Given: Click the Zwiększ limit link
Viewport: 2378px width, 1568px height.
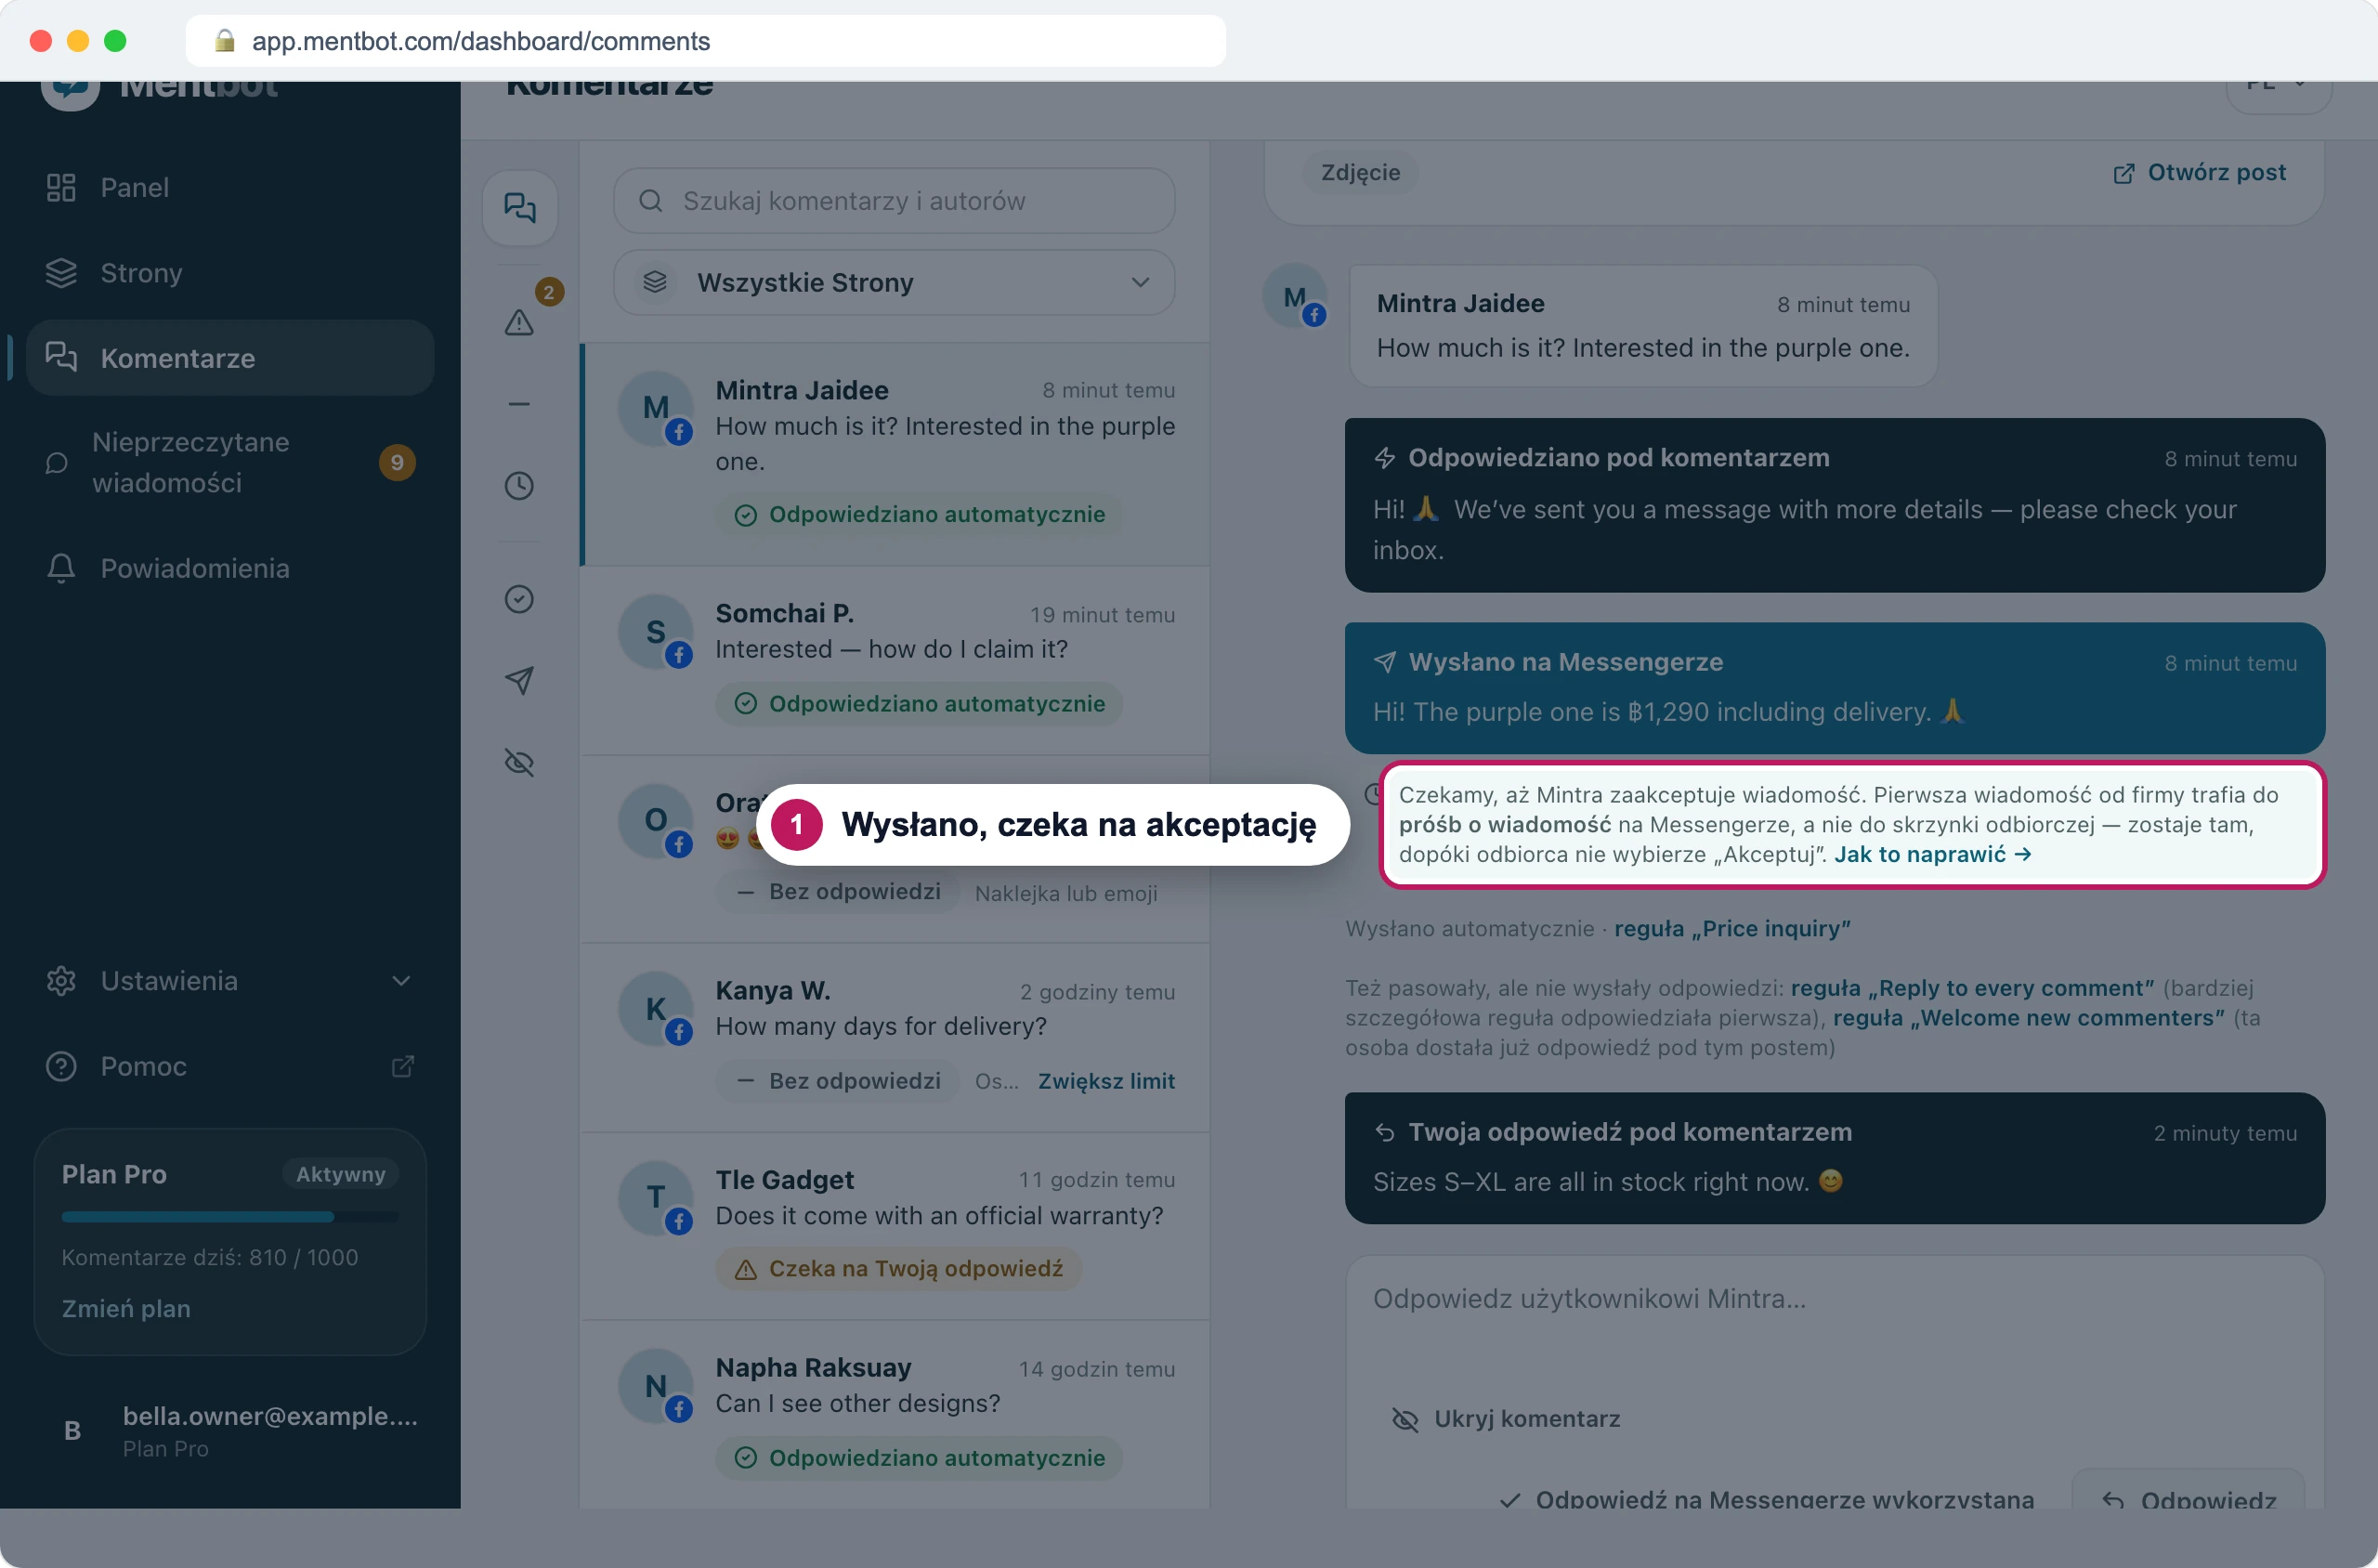Looking at the screenshot, I should coord(1106,1081).
